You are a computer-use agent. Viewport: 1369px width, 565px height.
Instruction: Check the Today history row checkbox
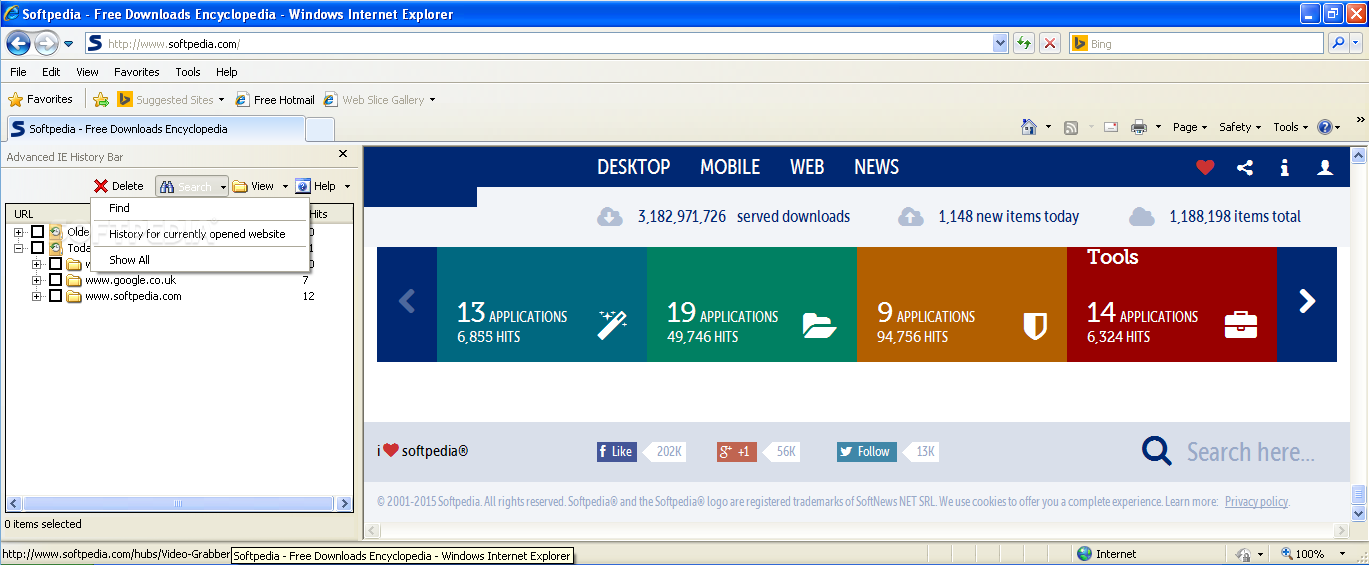click(38, 248)
